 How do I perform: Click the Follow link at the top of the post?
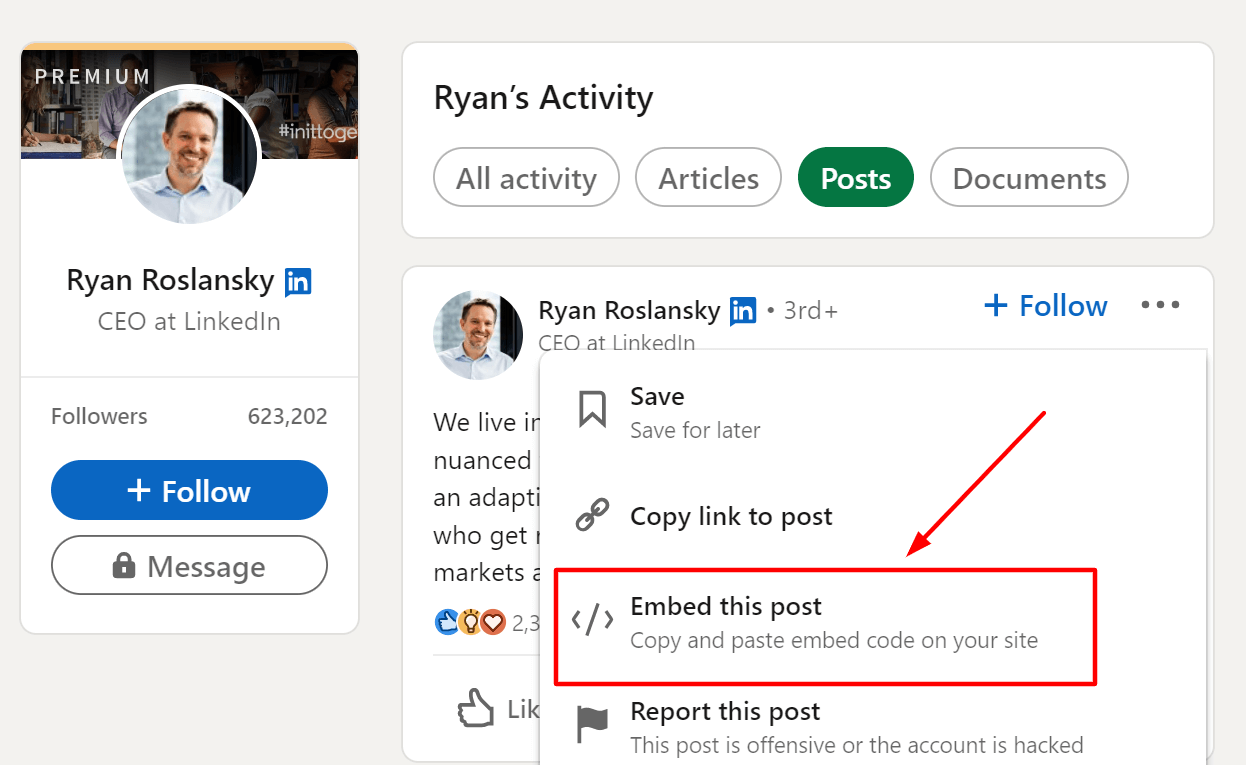coord(1045,306)
